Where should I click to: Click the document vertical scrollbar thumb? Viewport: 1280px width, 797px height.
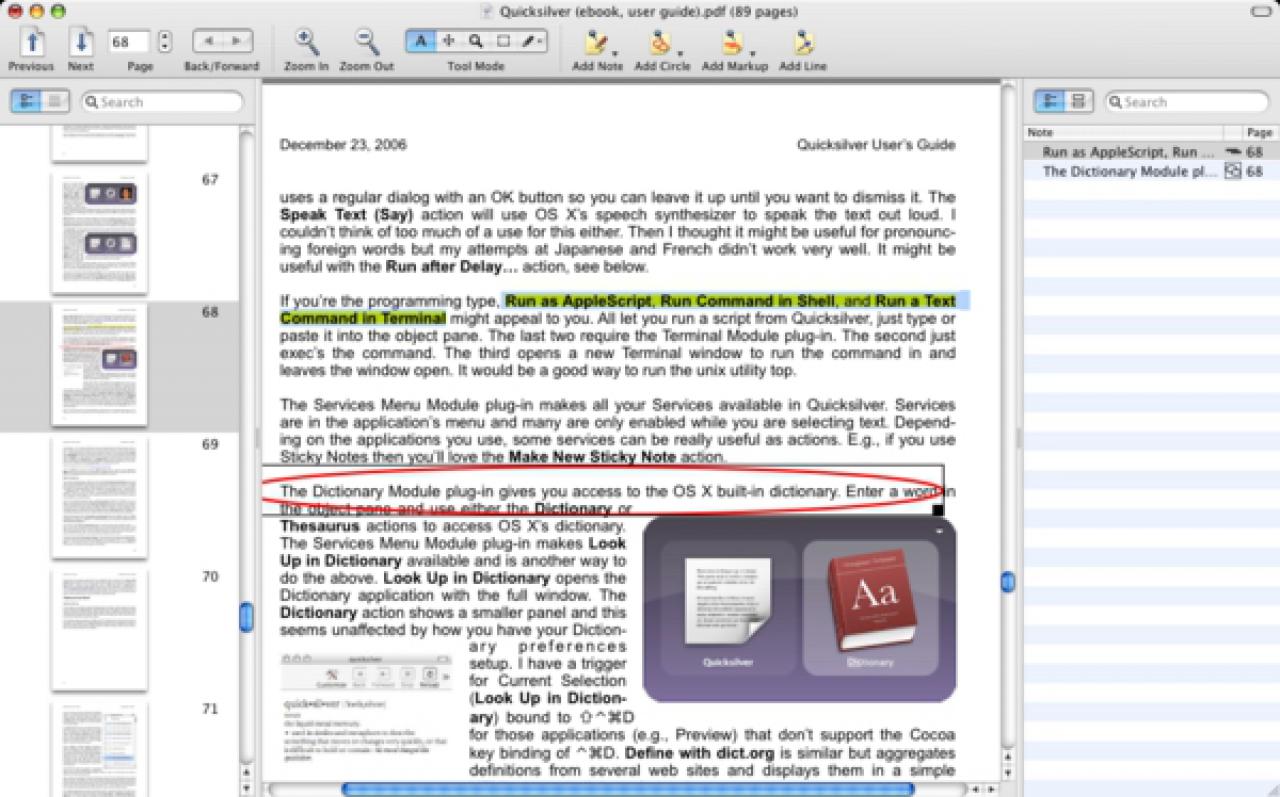coord(1008,581)
